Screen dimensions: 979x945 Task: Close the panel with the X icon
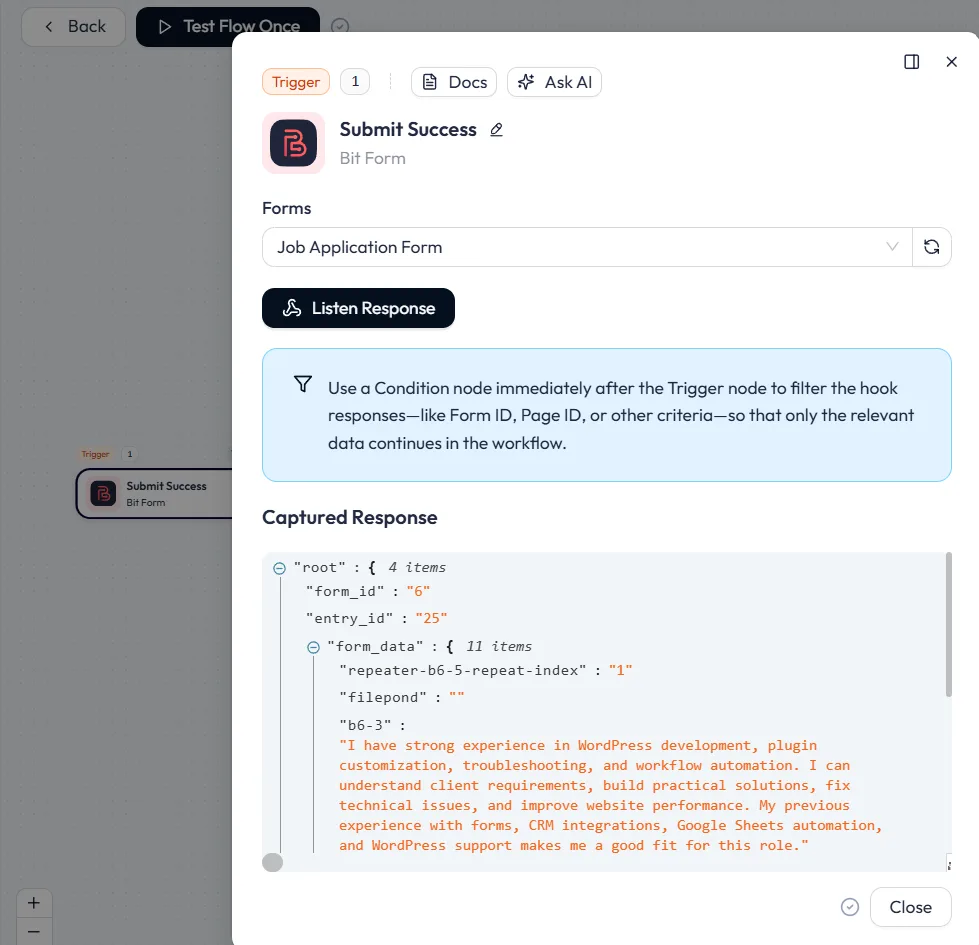point(952,62)
